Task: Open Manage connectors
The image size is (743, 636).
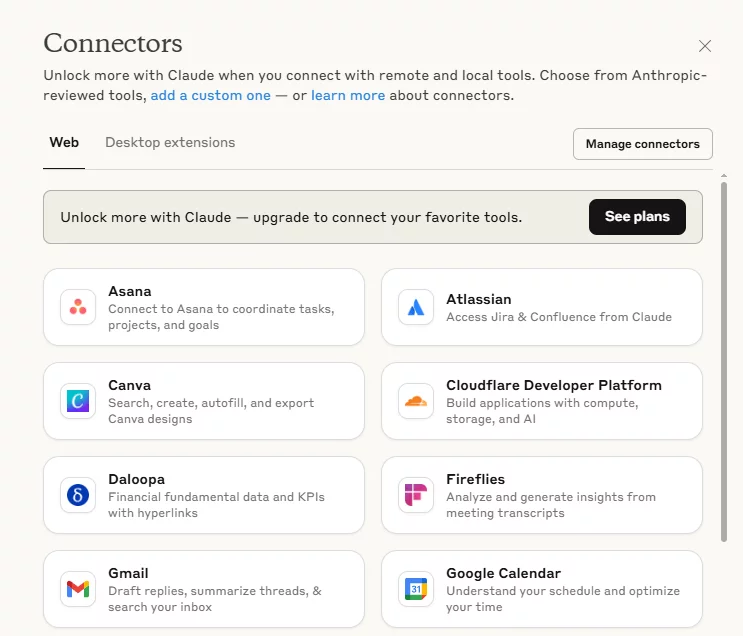Action: tap(643, 144)
